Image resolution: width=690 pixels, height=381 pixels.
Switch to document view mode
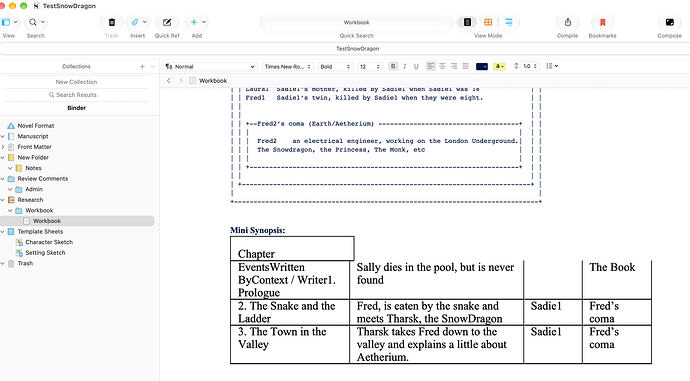(467, 22)
